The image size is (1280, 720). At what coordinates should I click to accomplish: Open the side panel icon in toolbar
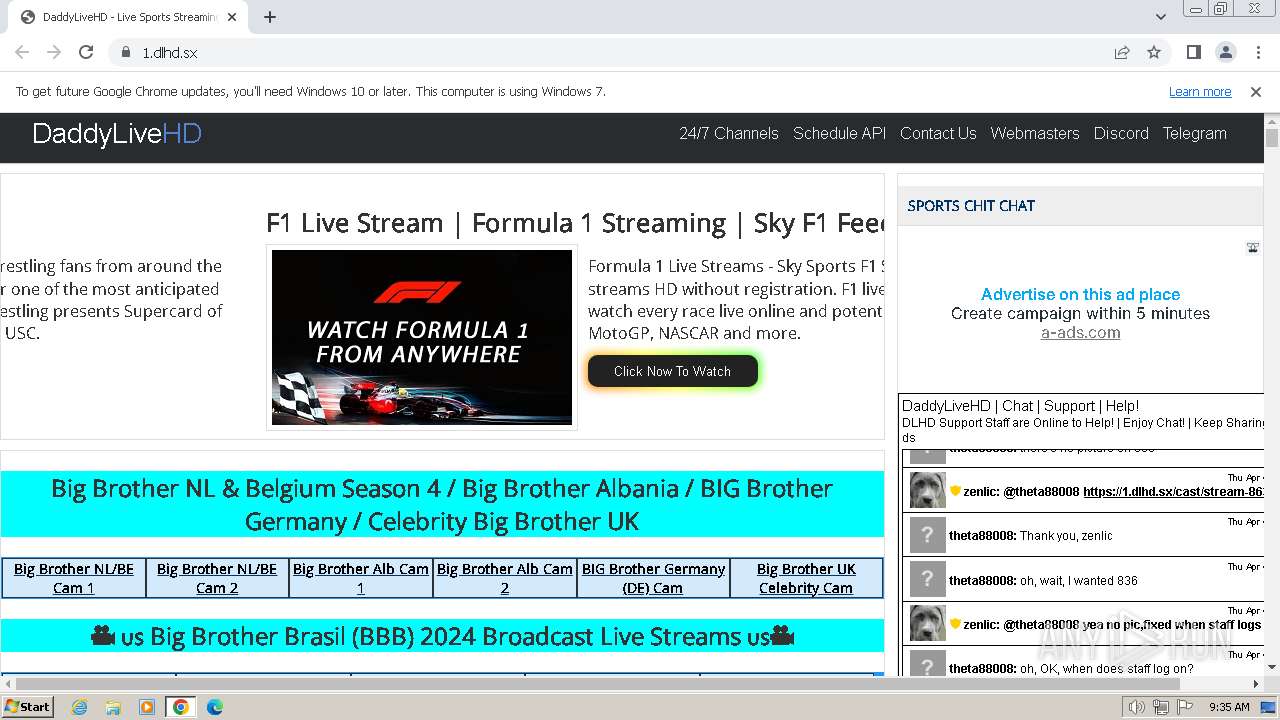point(1194,52)
